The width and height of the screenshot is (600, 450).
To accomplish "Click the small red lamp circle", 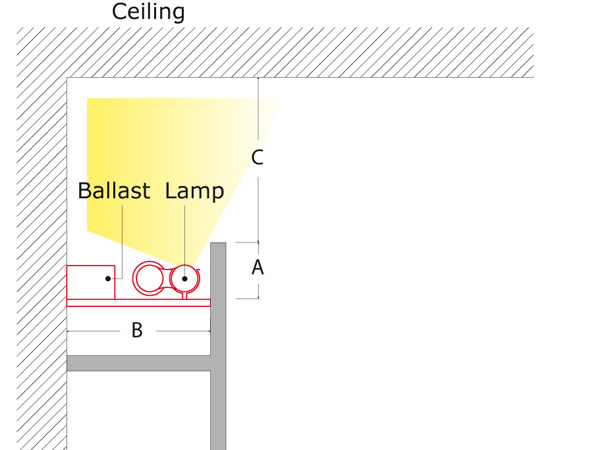I will pos(184,279).
